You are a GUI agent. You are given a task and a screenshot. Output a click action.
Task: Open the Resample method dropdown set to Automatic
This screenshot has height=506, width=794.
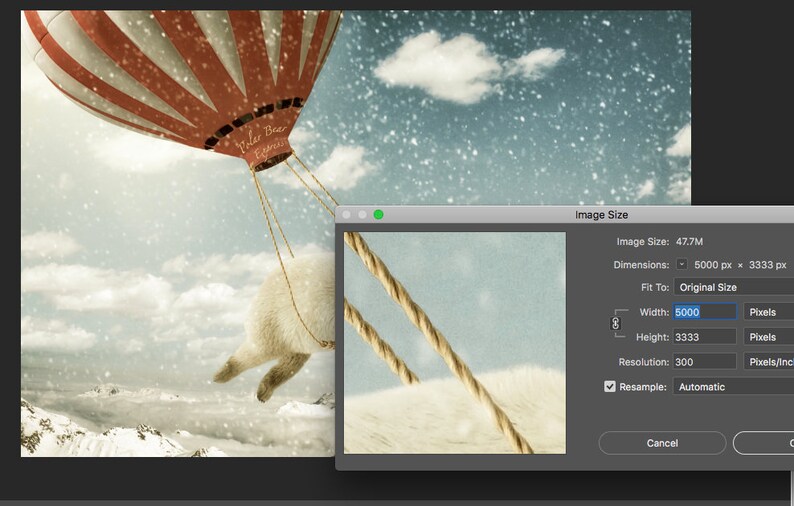(x=734, y=387)
